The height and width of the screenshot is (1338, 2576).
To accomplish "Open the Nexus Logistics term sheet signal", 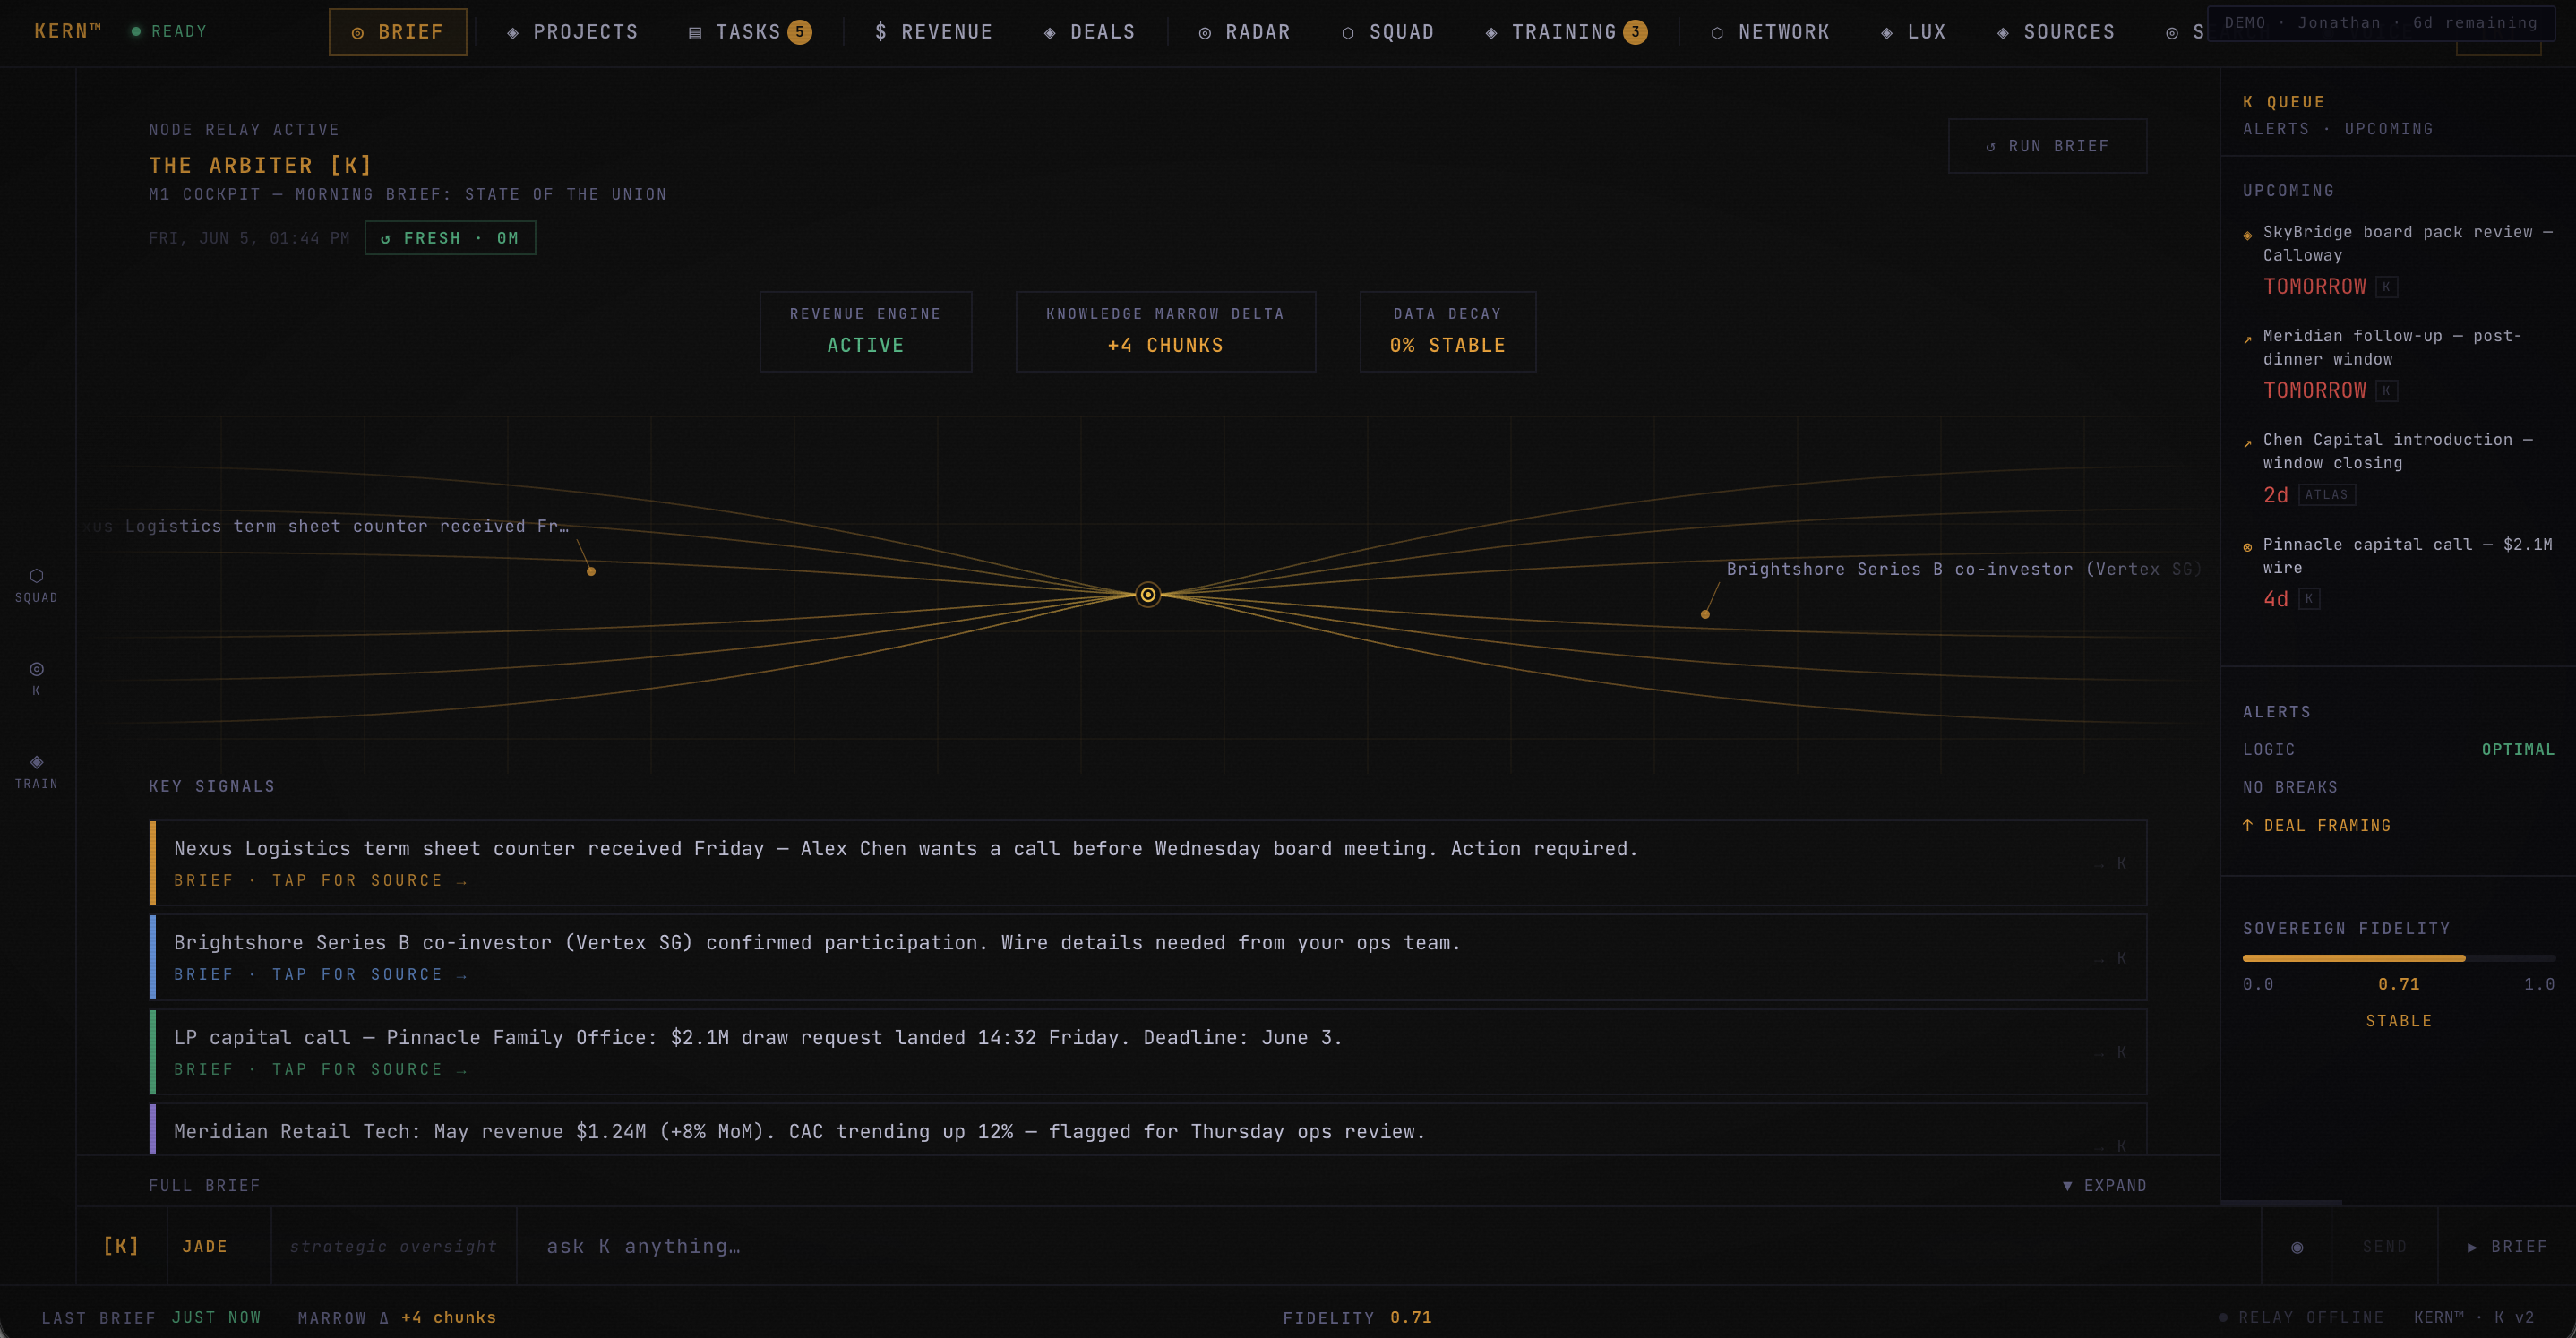I will [x=1148, y=863].
